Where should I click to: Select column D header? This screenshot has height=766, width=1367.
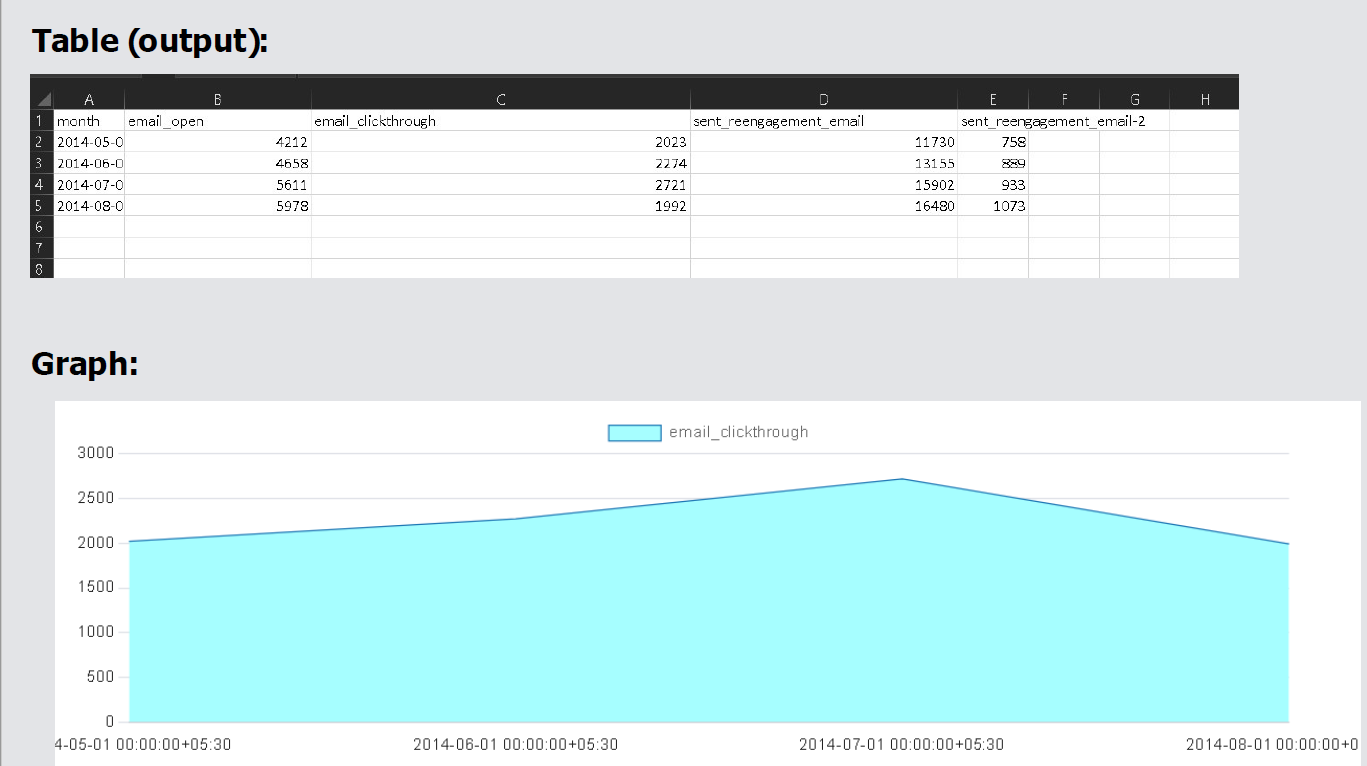823,99
